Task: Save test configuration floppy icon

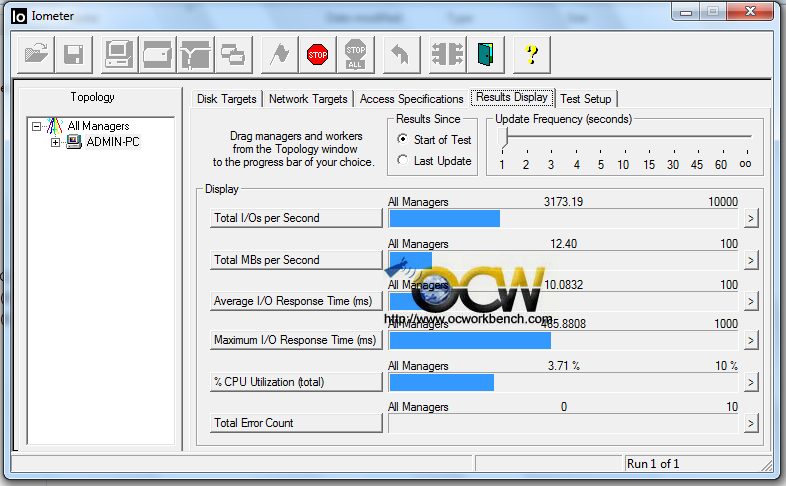Action: click(74, 54)
